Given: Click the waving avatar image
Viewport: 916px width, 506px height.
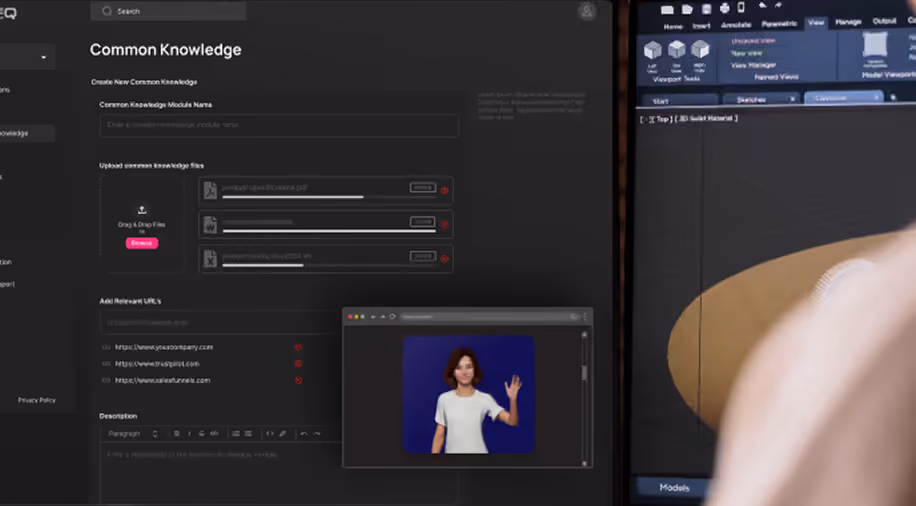Looking at the screenshot, I should tap(468, 394).
